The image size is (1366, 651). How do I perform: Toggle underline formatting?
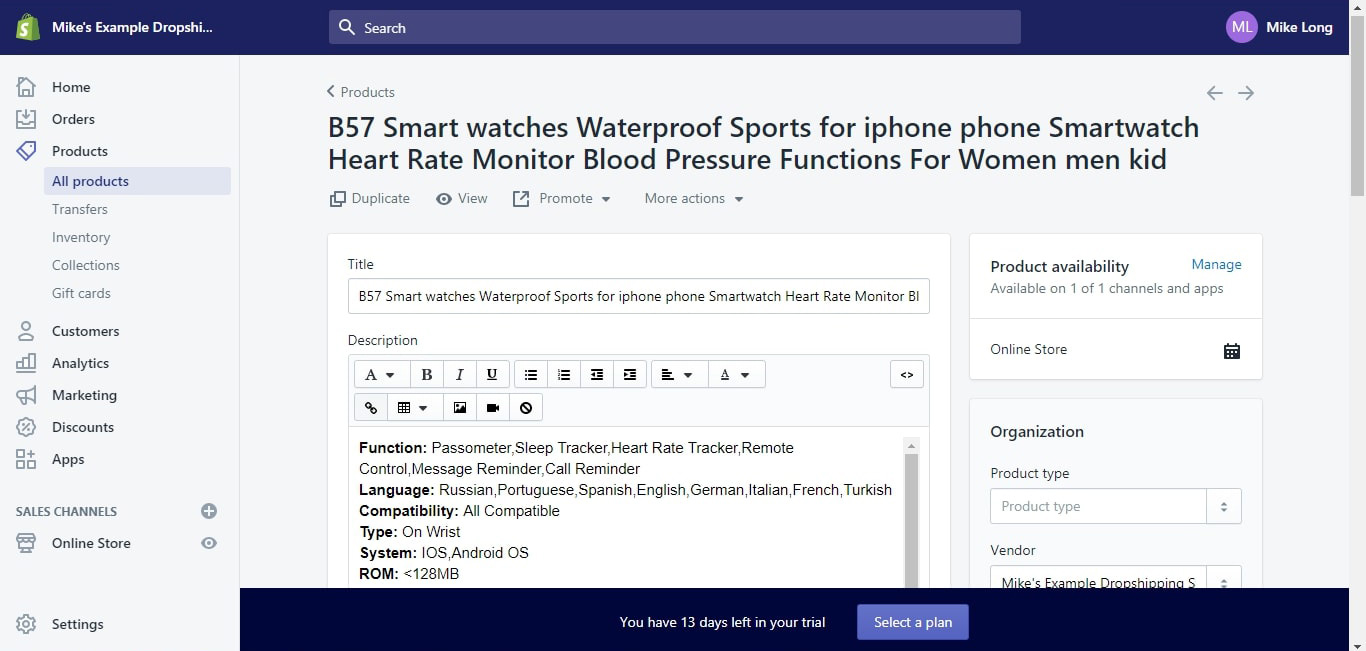point(492,374)
